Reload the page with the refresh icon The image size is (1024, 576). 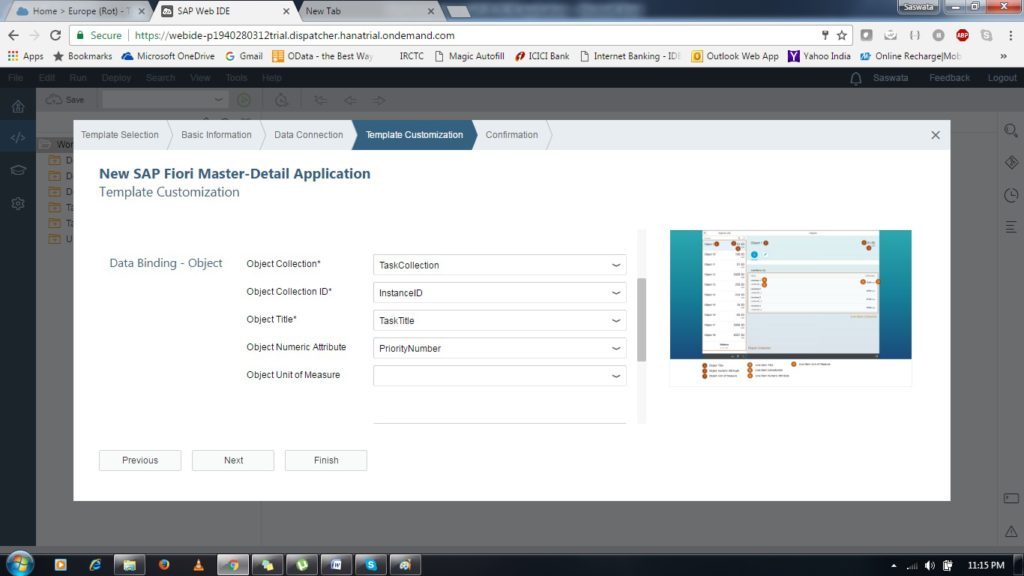[x=56, y=35]
